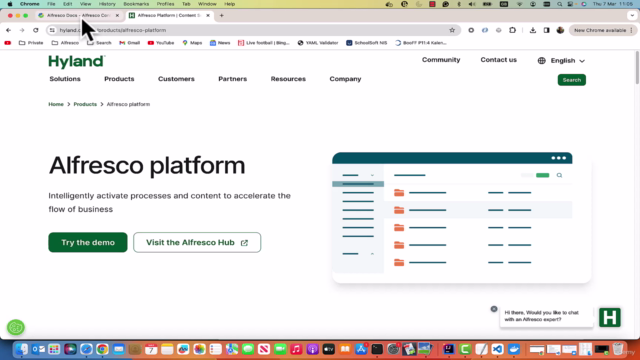Go to Home breadcrumb link

pos(56,104)
